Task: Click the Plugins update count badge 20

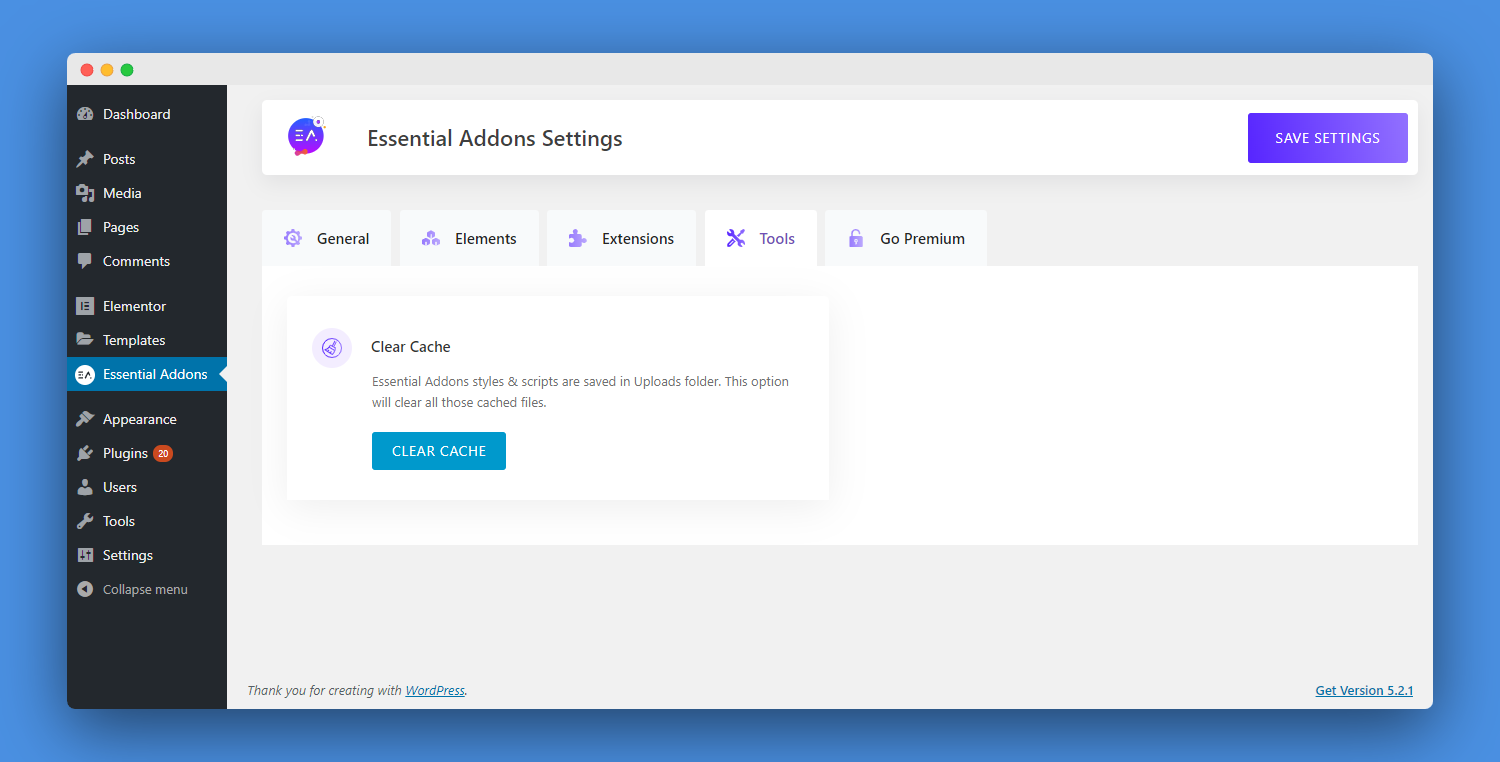Action: click(x=163, y=453)
